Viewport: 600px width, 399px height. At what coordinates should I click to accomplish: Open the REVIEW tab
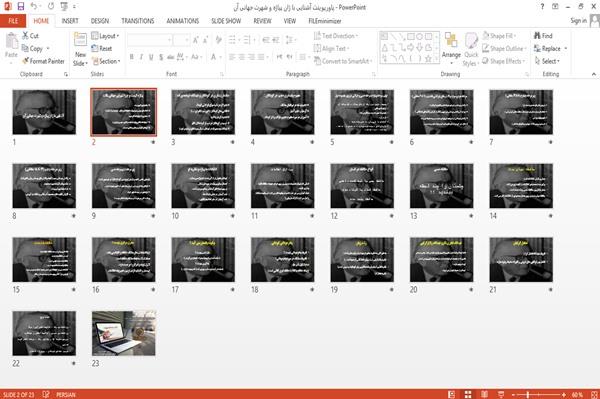pyautogui.click(x=262, y=21)
